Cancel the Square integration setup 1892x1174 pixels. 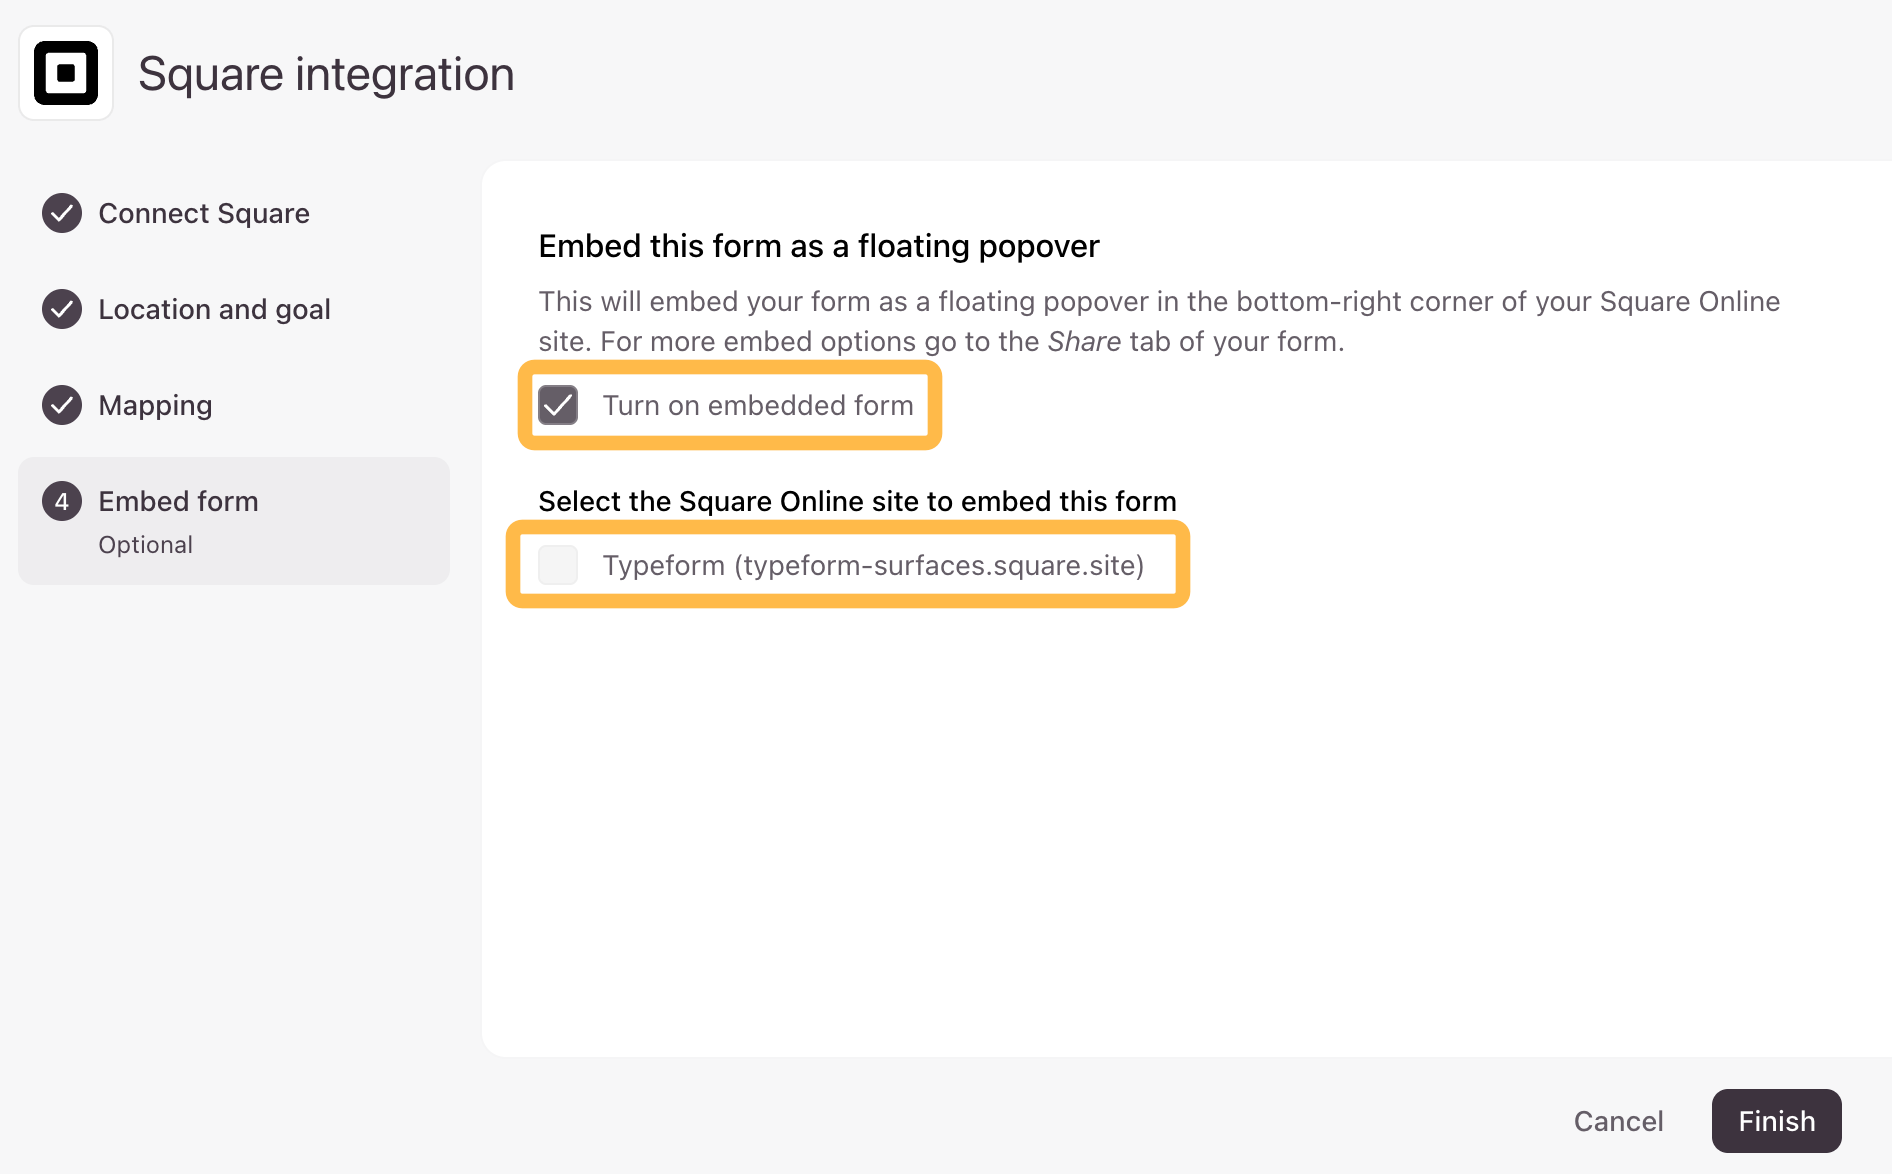click(x=1618, y=1121)
